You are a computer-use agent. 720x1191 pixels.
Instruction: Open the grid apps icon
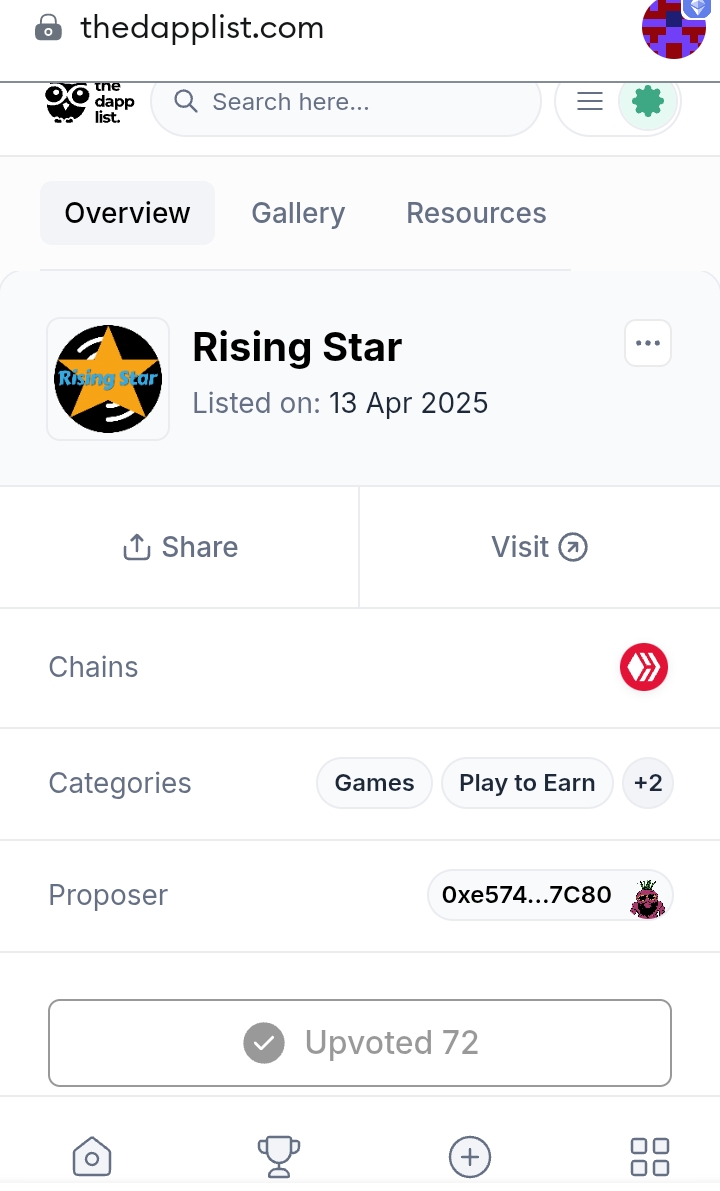click(x=650, y=1157)
